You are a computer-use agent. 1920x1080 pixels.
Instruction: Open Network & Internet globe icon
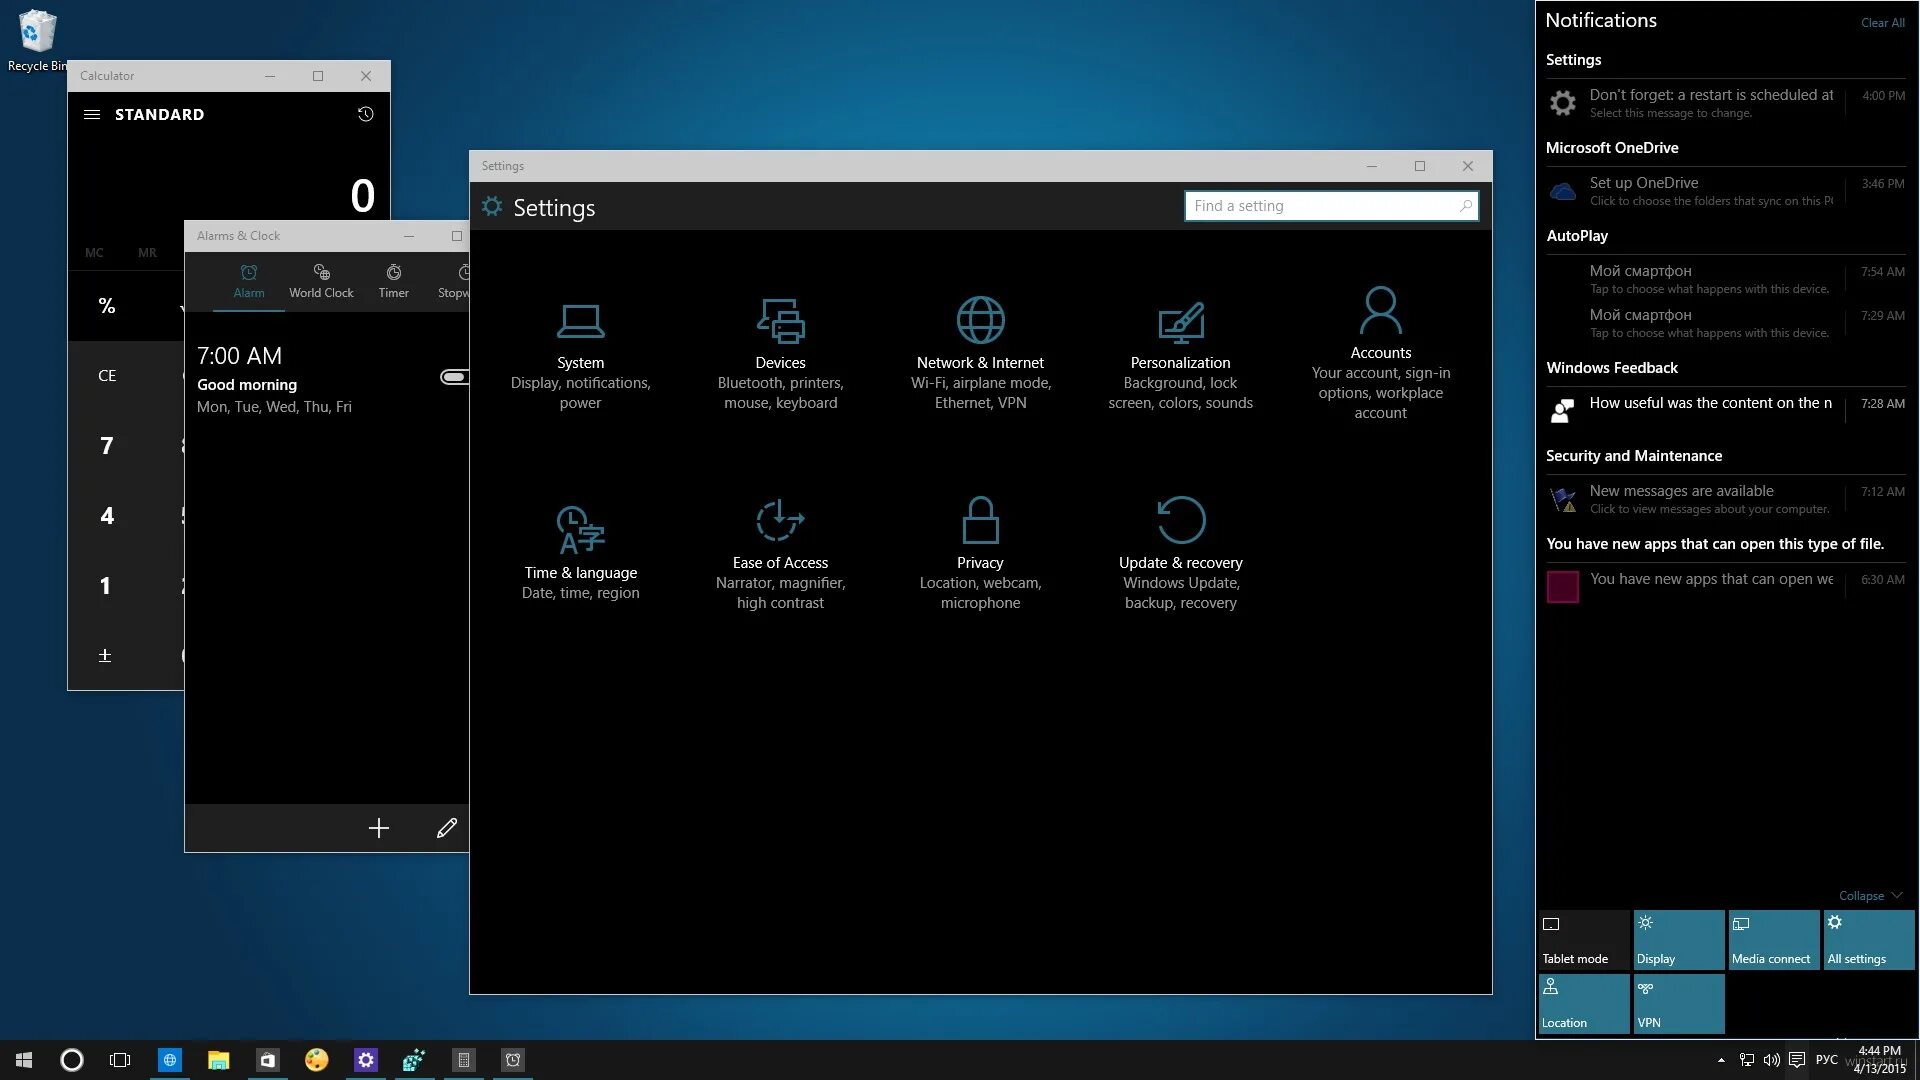click(980, 321)
